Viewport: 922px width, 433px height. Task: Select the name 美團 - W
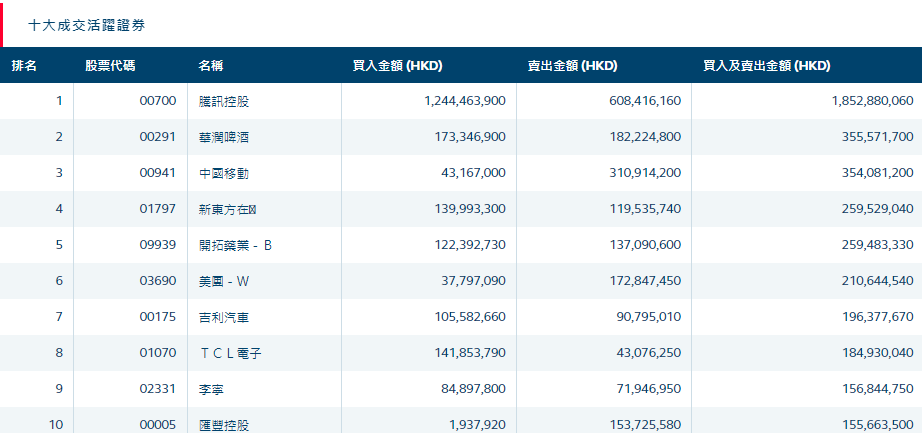click(224, 281)
